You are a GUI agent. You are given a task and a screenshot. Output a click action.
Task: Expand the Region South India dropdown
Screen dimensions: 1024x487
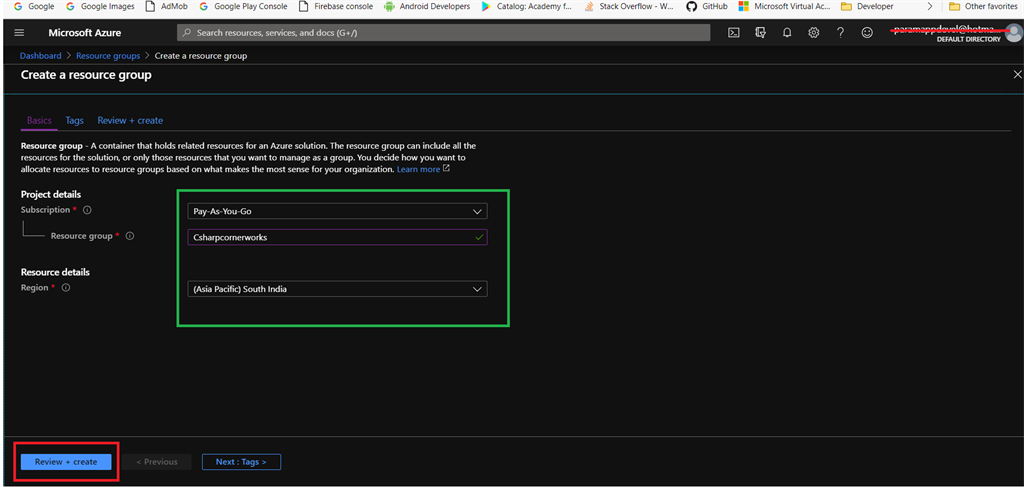pyautogui.click(x=337, y=289)
